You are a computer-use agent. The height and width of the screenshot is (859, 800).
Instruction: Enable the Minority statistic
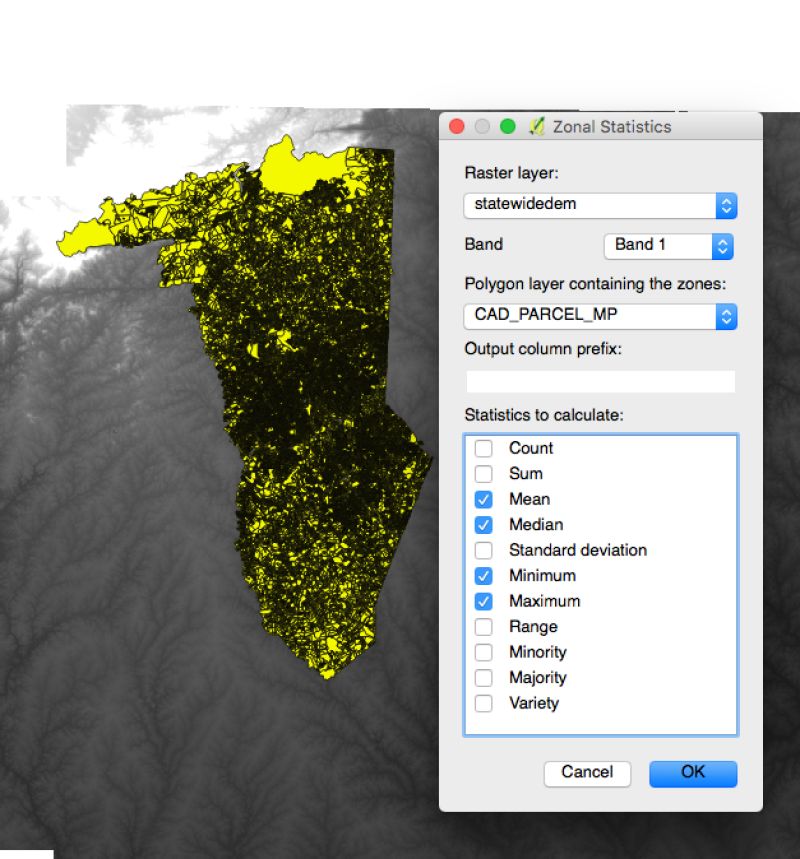coord(483,652)
